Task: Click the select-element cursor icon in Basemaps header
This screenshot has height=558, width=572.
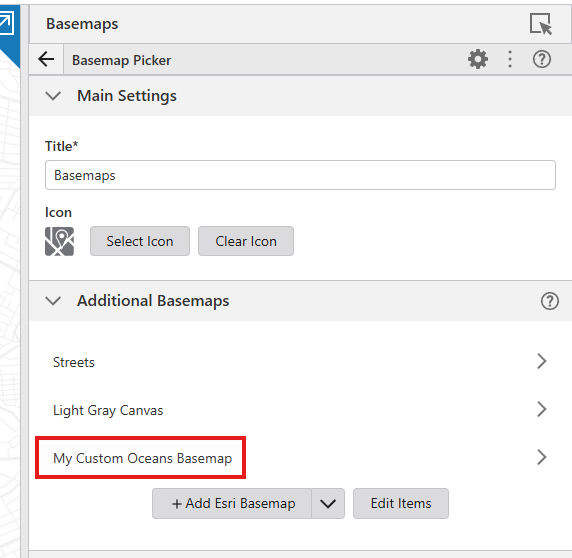Action: click(541, 24)
